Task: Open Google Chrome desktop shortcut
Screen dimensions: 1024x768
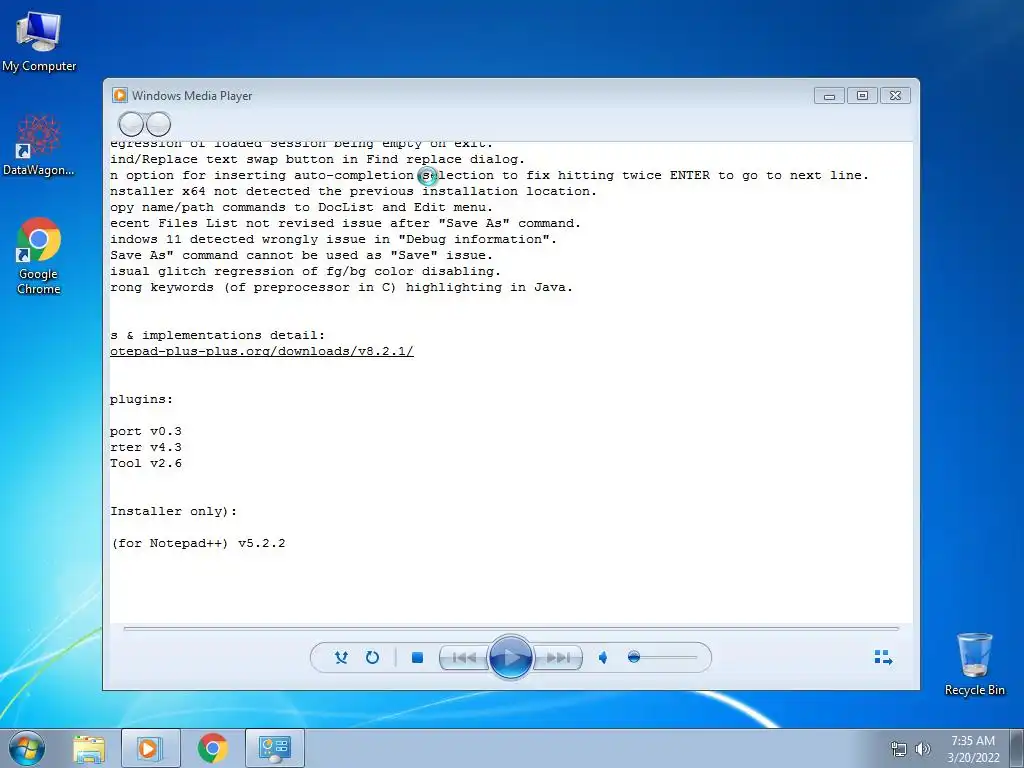Action: [x=39, y=256]
